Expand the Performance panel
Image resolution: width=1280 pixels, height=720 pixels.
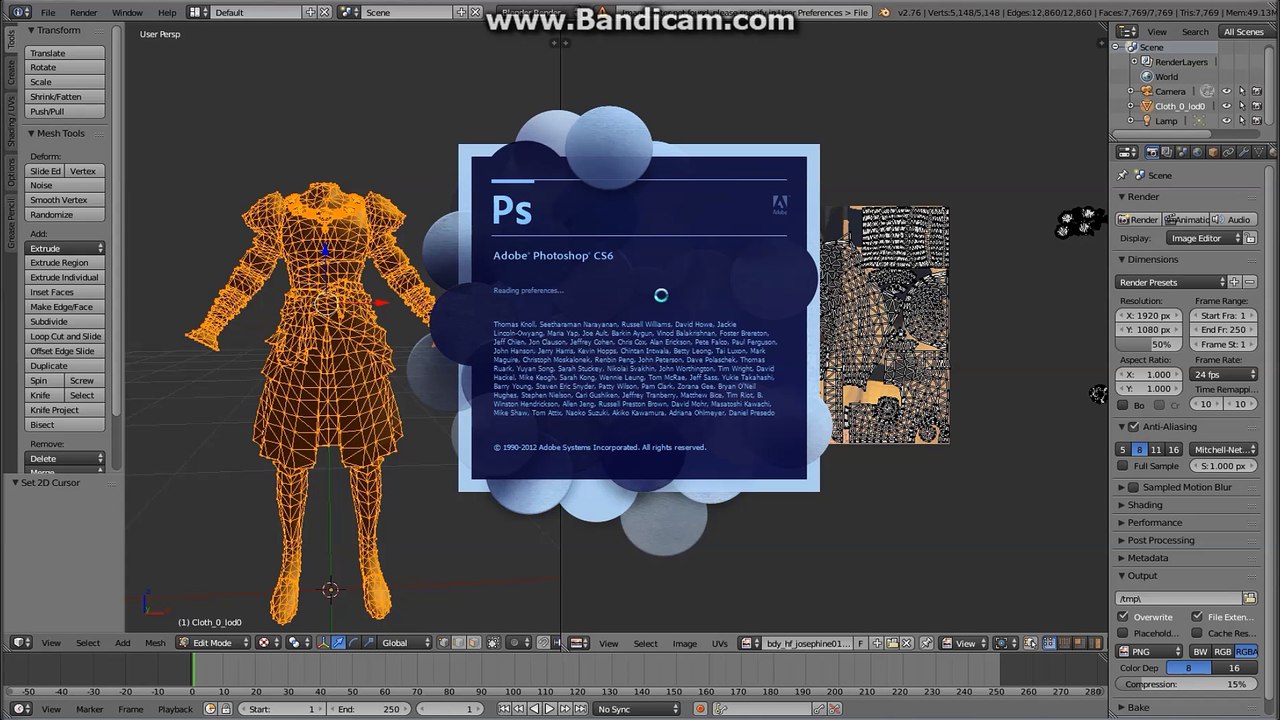coord(1155,523)
